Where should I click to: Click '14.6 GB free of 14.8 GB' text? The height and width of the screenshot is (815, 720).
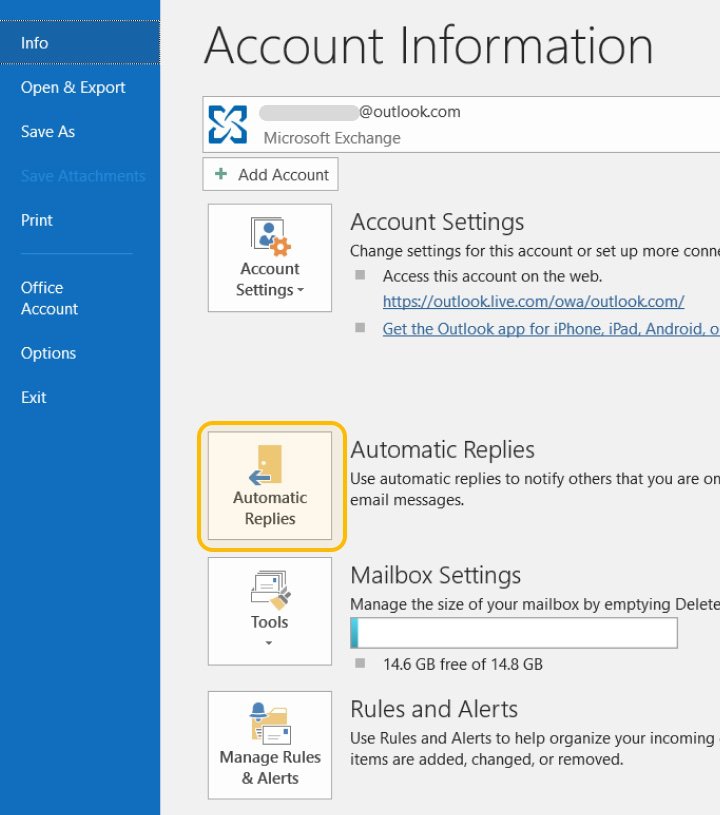pyautogui.click(x=463, y=664)
